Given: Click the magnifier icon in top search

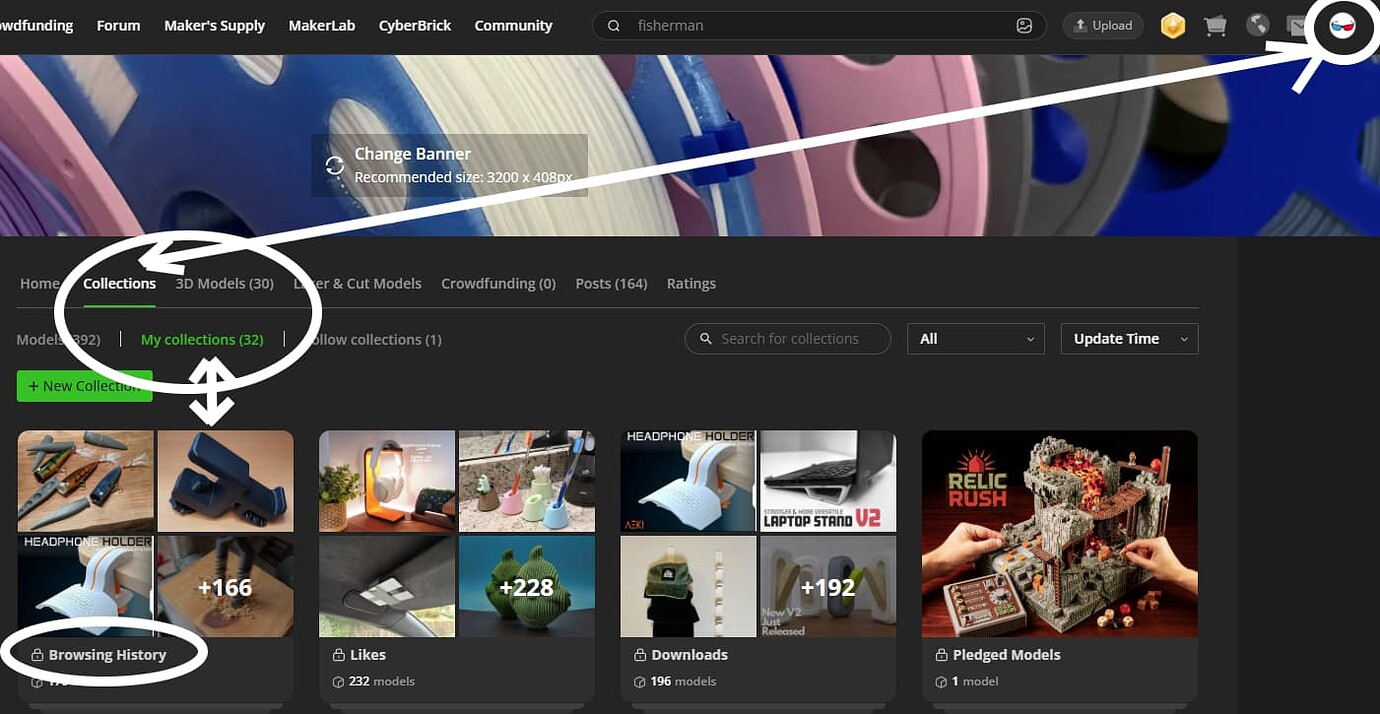Looking at the screenshot, I should 614,26.
